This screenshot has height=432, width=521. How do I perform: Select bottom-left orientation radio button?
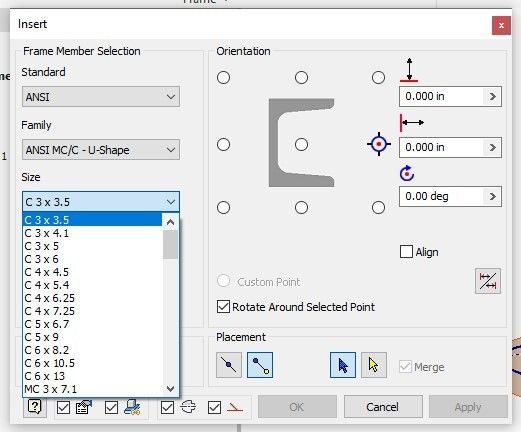point(223,207)
